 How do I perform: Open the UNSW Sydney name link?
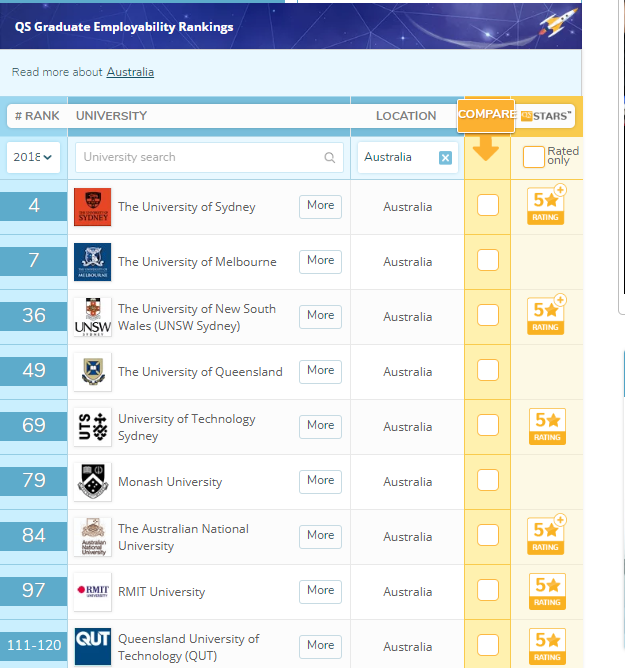coord(197,317)
